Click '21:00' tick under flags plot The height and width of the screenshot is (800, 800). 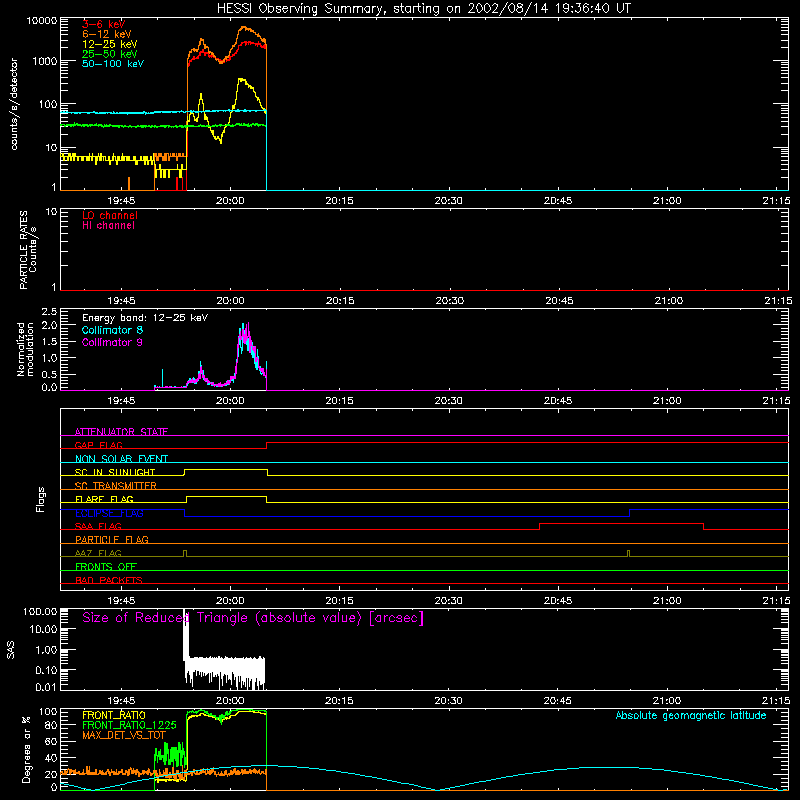click(x=667, y=601)
